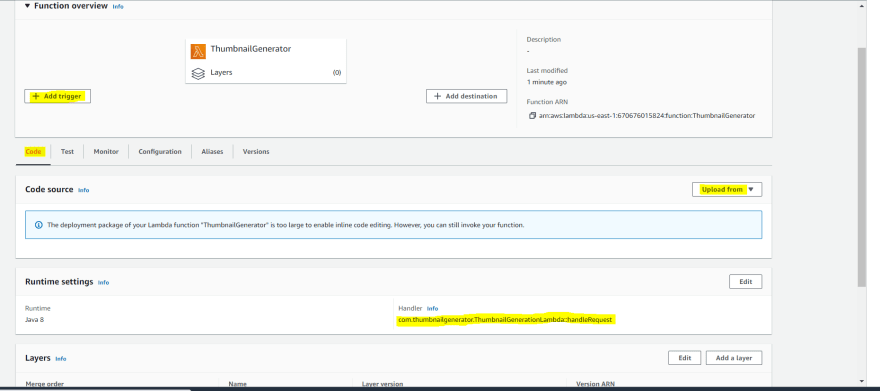The width and height of the screenshot is (880, 391).
Task: Click the scrollbar down arrow
Action: tap(861, 381)
